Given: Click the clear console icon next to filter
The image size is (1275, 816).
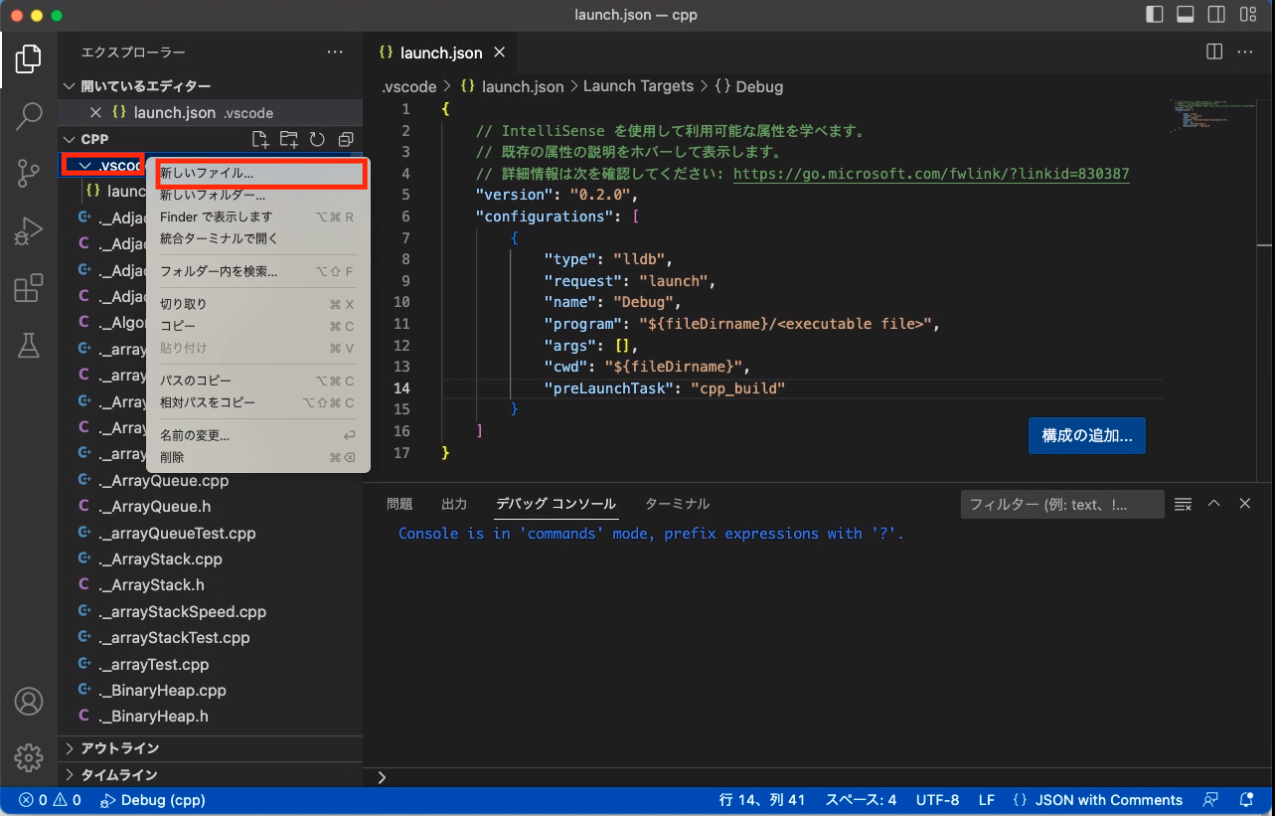Looking at the screenshot, I should coord(1183,504).
